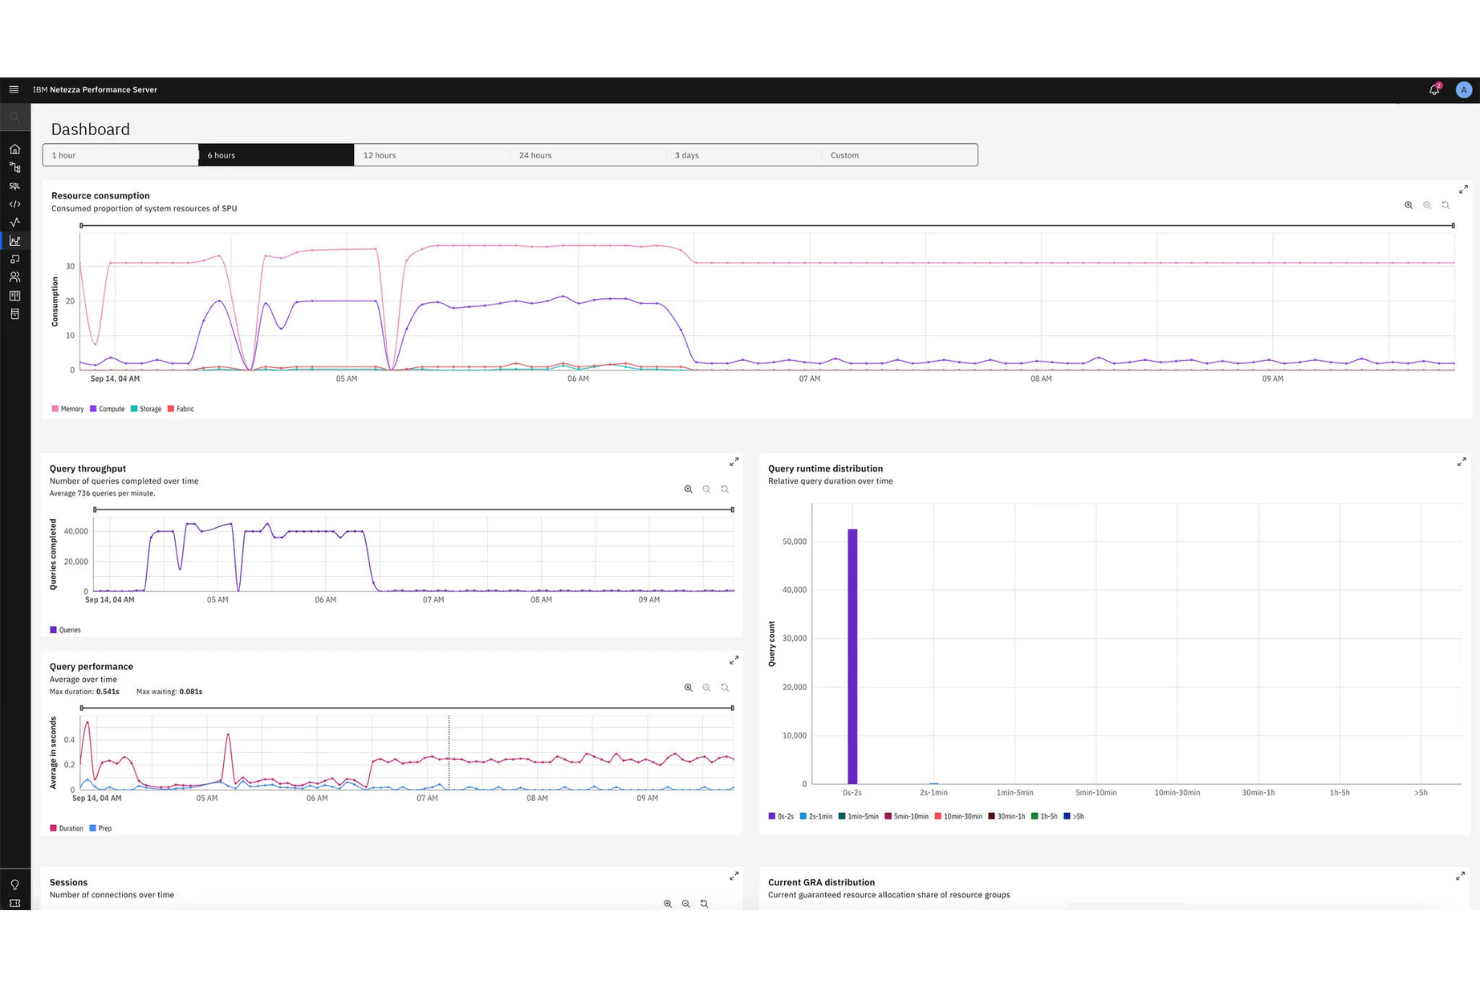
Task: Open the SQL editor from the sidebar
Action: tap(14, 185)
